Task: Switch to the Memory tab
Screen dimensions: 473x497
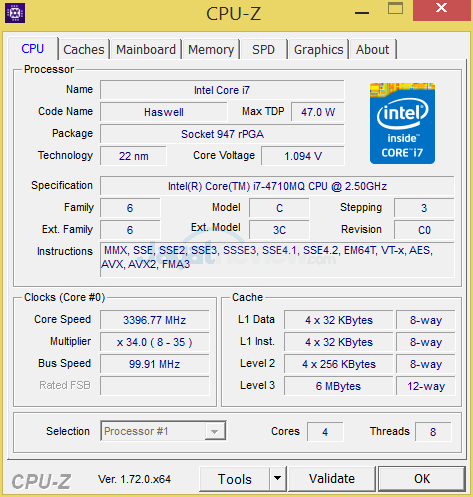Action: click(x=211, y=50)
